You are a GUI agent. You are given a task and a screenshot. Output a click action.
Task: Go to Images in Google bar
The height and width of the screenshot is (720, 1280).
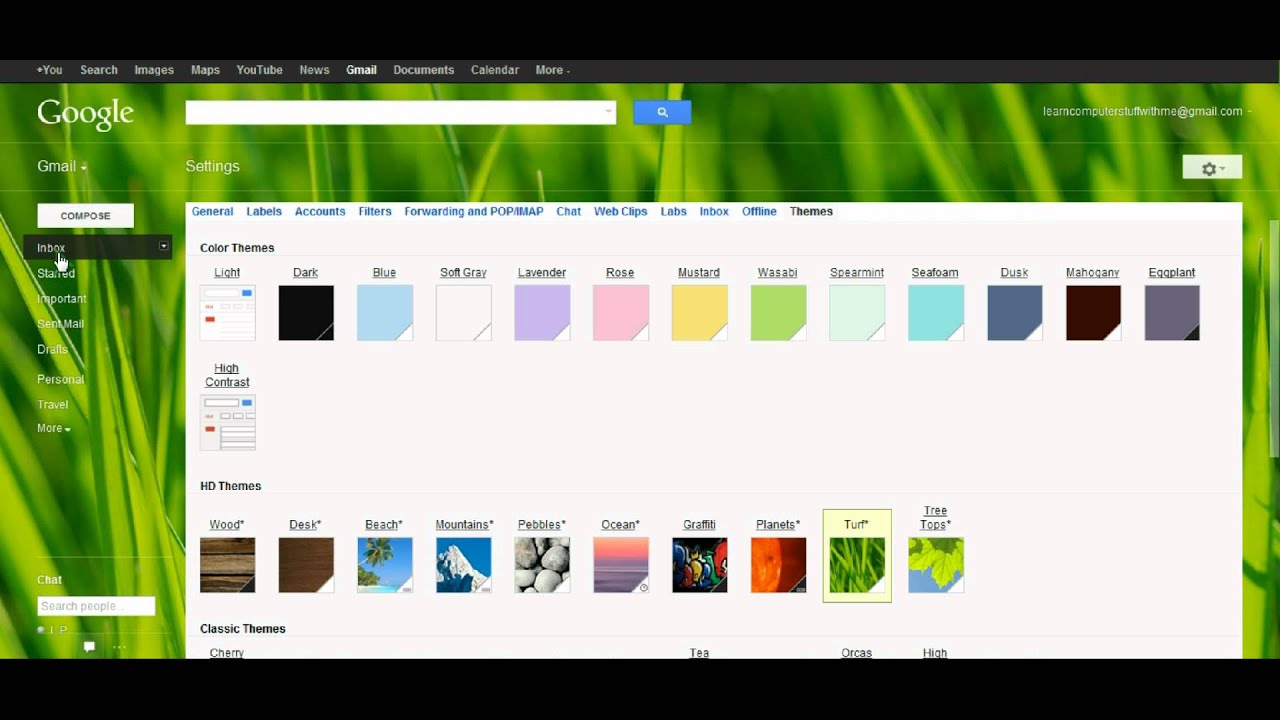click(154, 70)
